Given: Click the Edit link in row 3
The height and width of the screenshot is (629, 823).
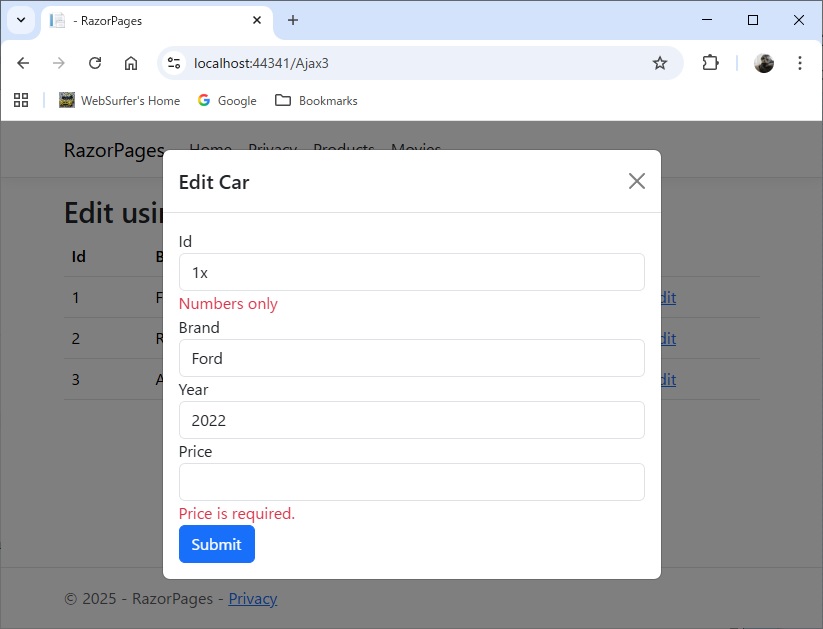Looking at the screenshot, I should pyautogui.click(x=668, y=379).
